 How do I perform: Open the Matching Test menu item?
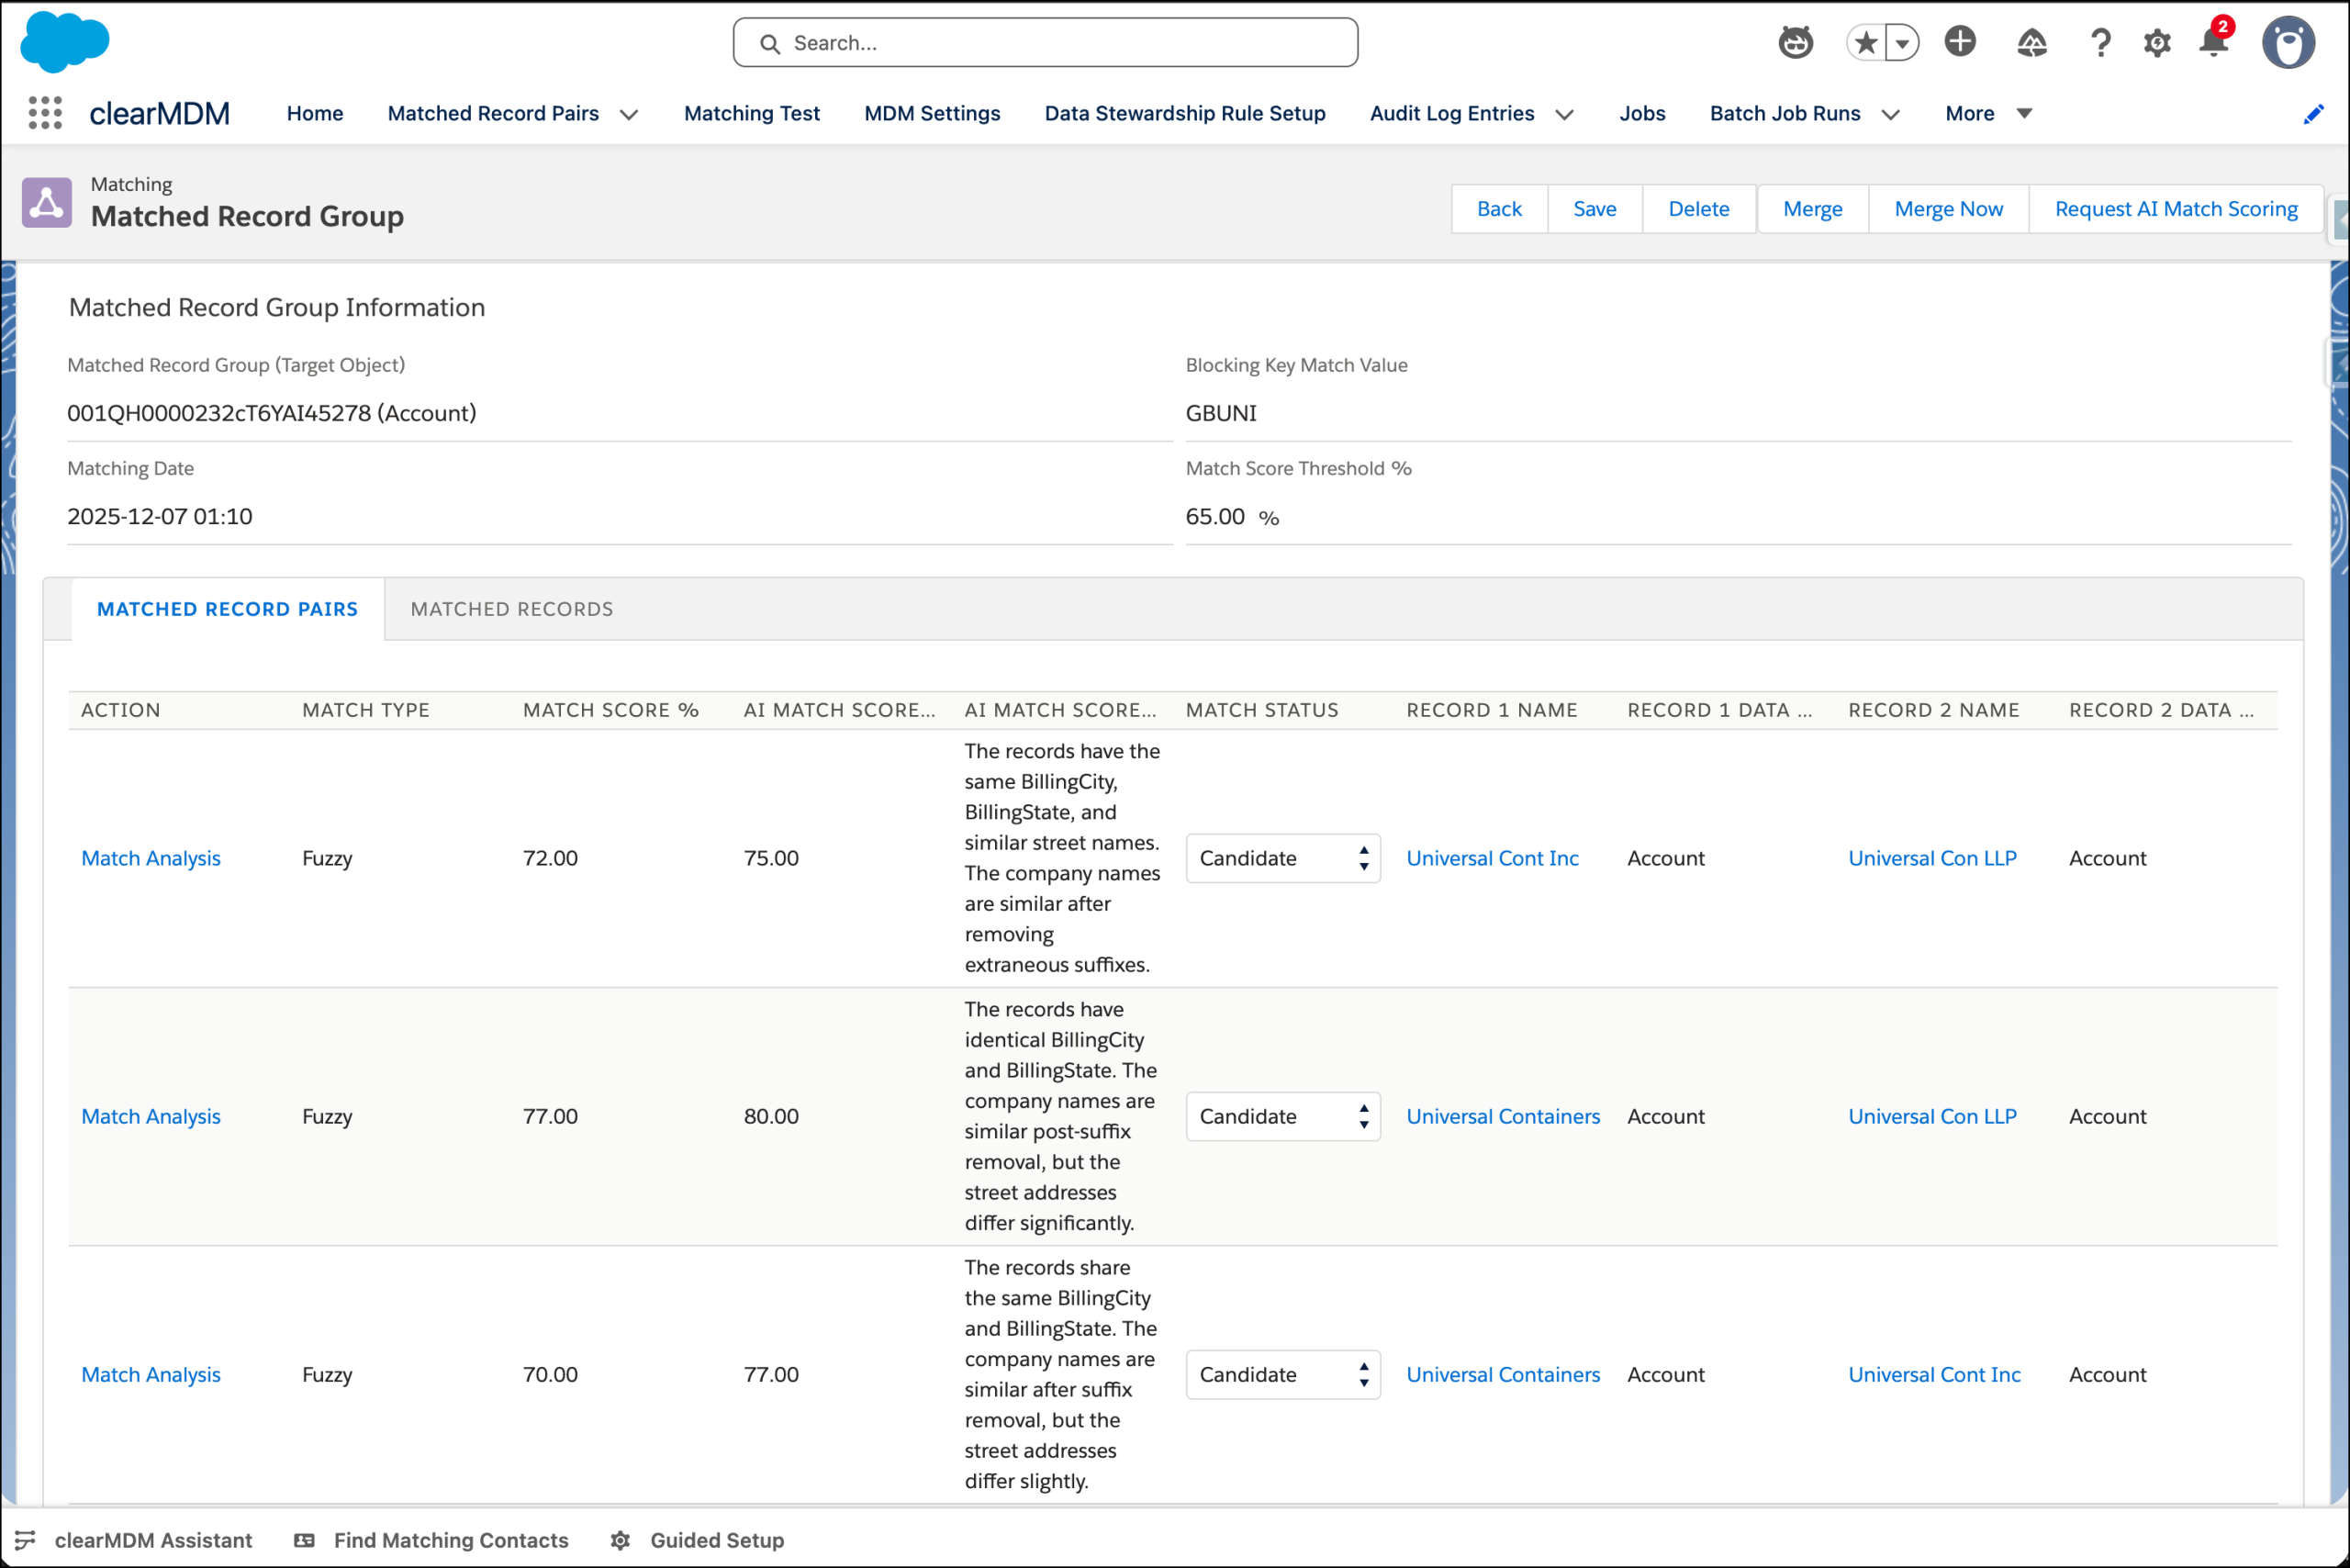click(x=751, y=113)
